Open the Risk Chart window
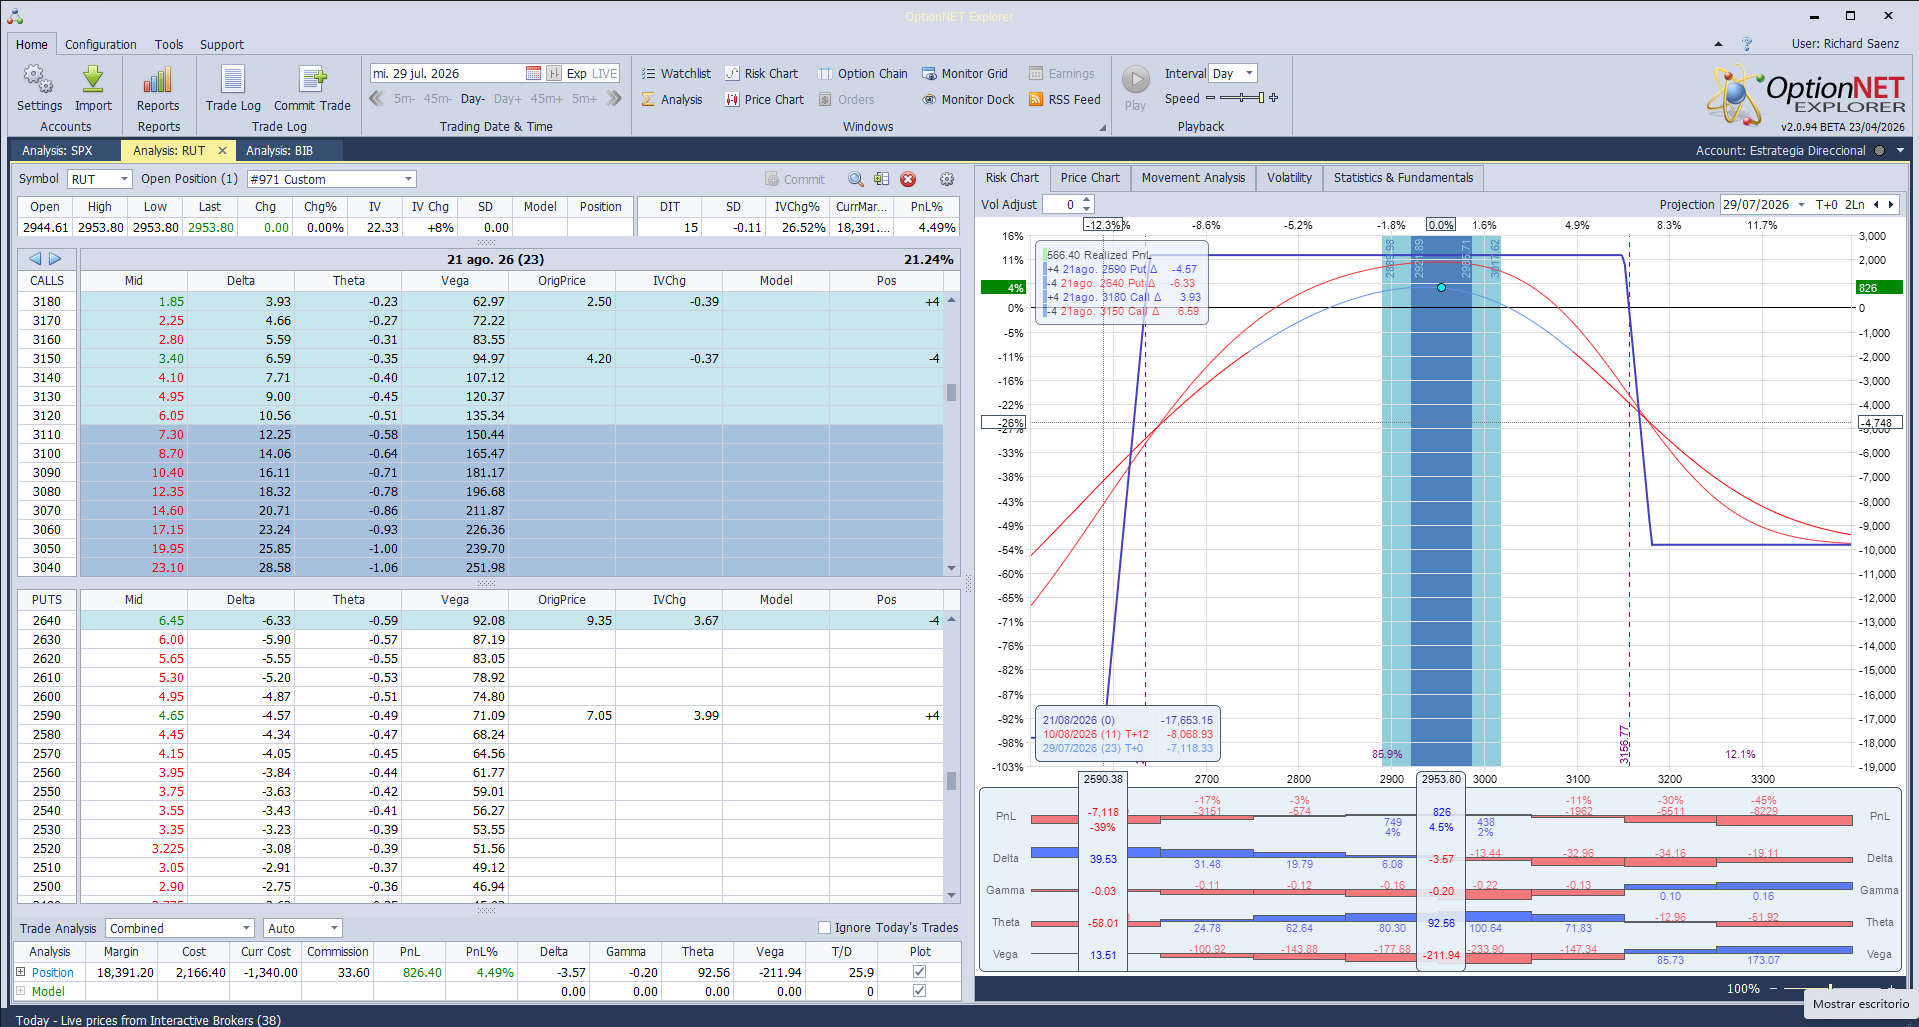 tap(761, 73)
